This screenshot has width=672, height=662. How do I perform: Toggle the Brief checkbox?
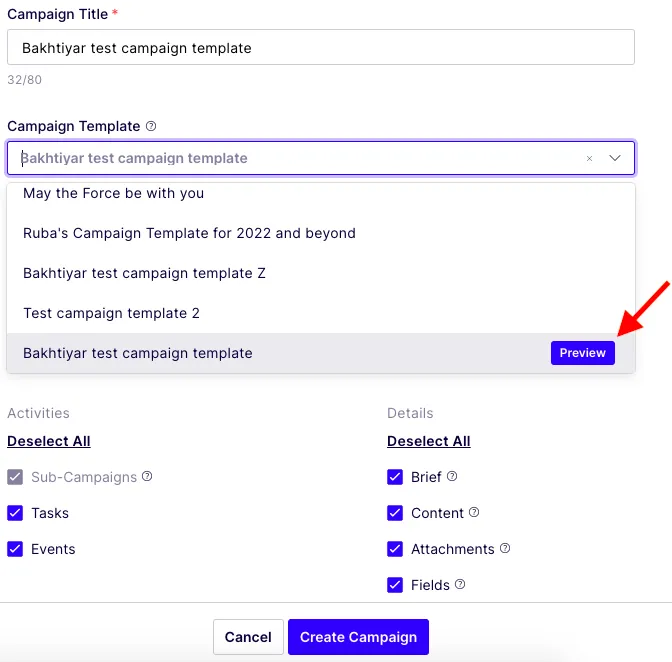(x=395, y=477)
